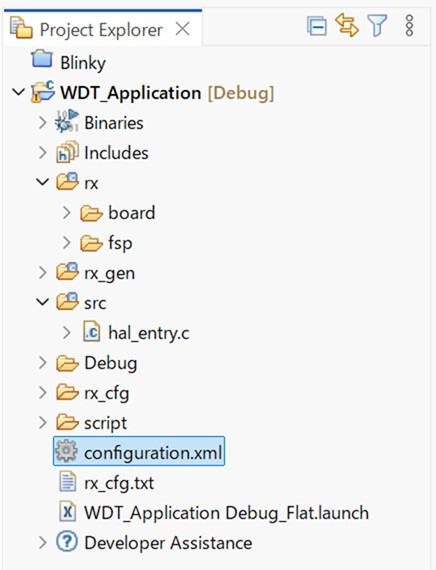Select the Includes label
This screenshot has width=436, height=570.
tap(116, 153)
